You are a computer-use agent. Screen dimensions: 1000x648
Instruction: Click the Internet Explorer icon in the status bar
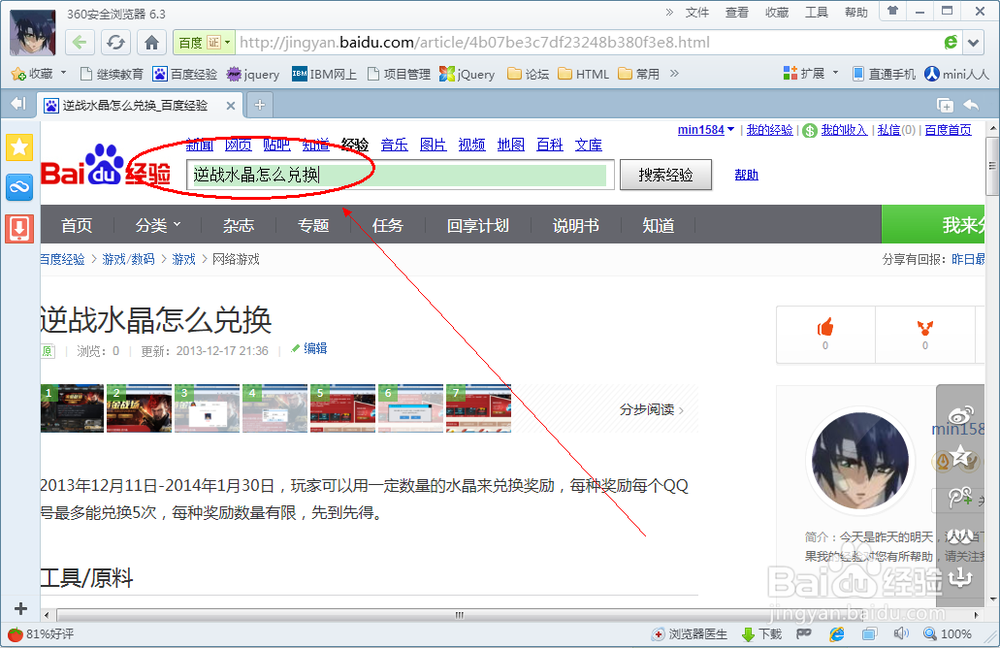click(837, 633)
